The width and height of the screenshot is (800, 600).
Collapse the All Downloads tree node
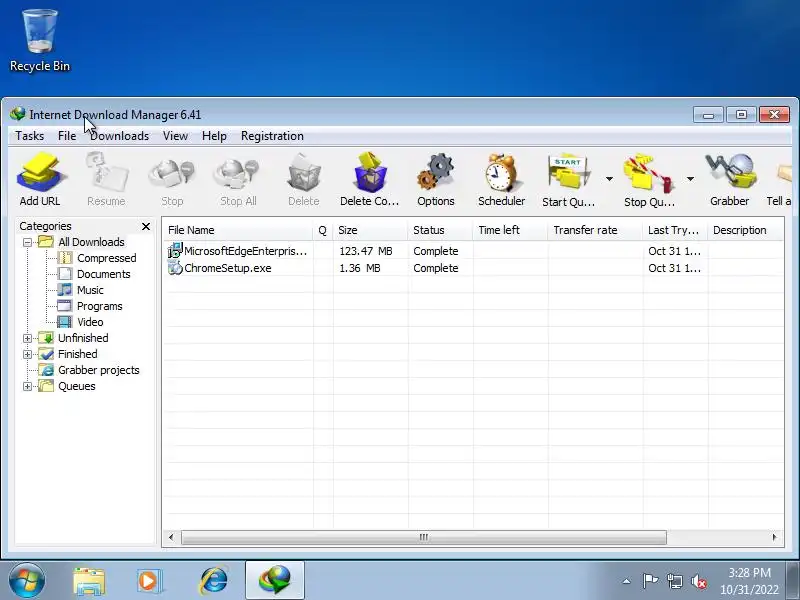coord(28,242)
